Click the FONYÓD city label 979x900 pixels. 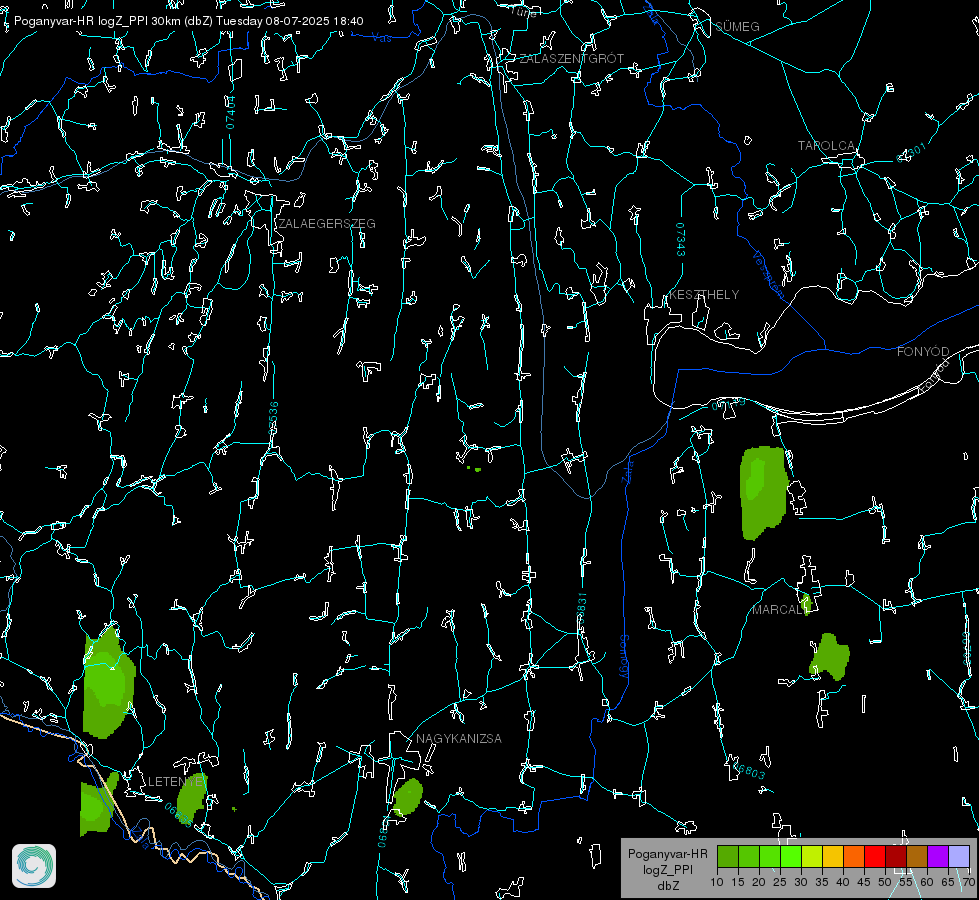923,352
